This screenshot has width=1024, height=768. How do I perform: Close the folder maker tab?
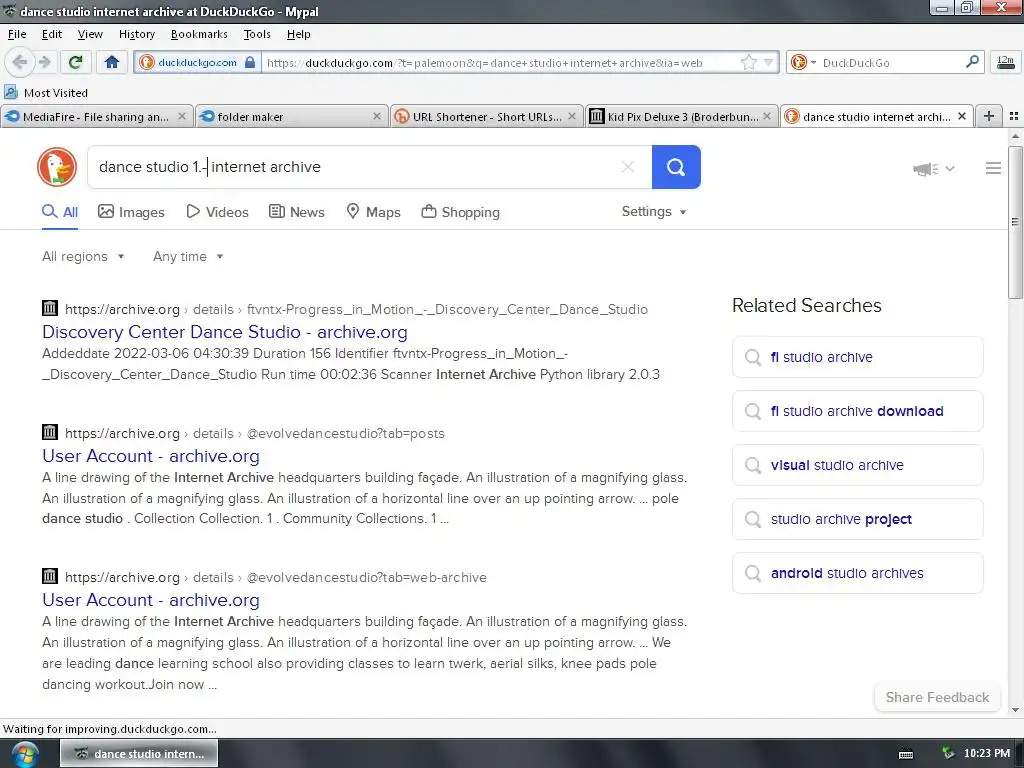[377, 116]
